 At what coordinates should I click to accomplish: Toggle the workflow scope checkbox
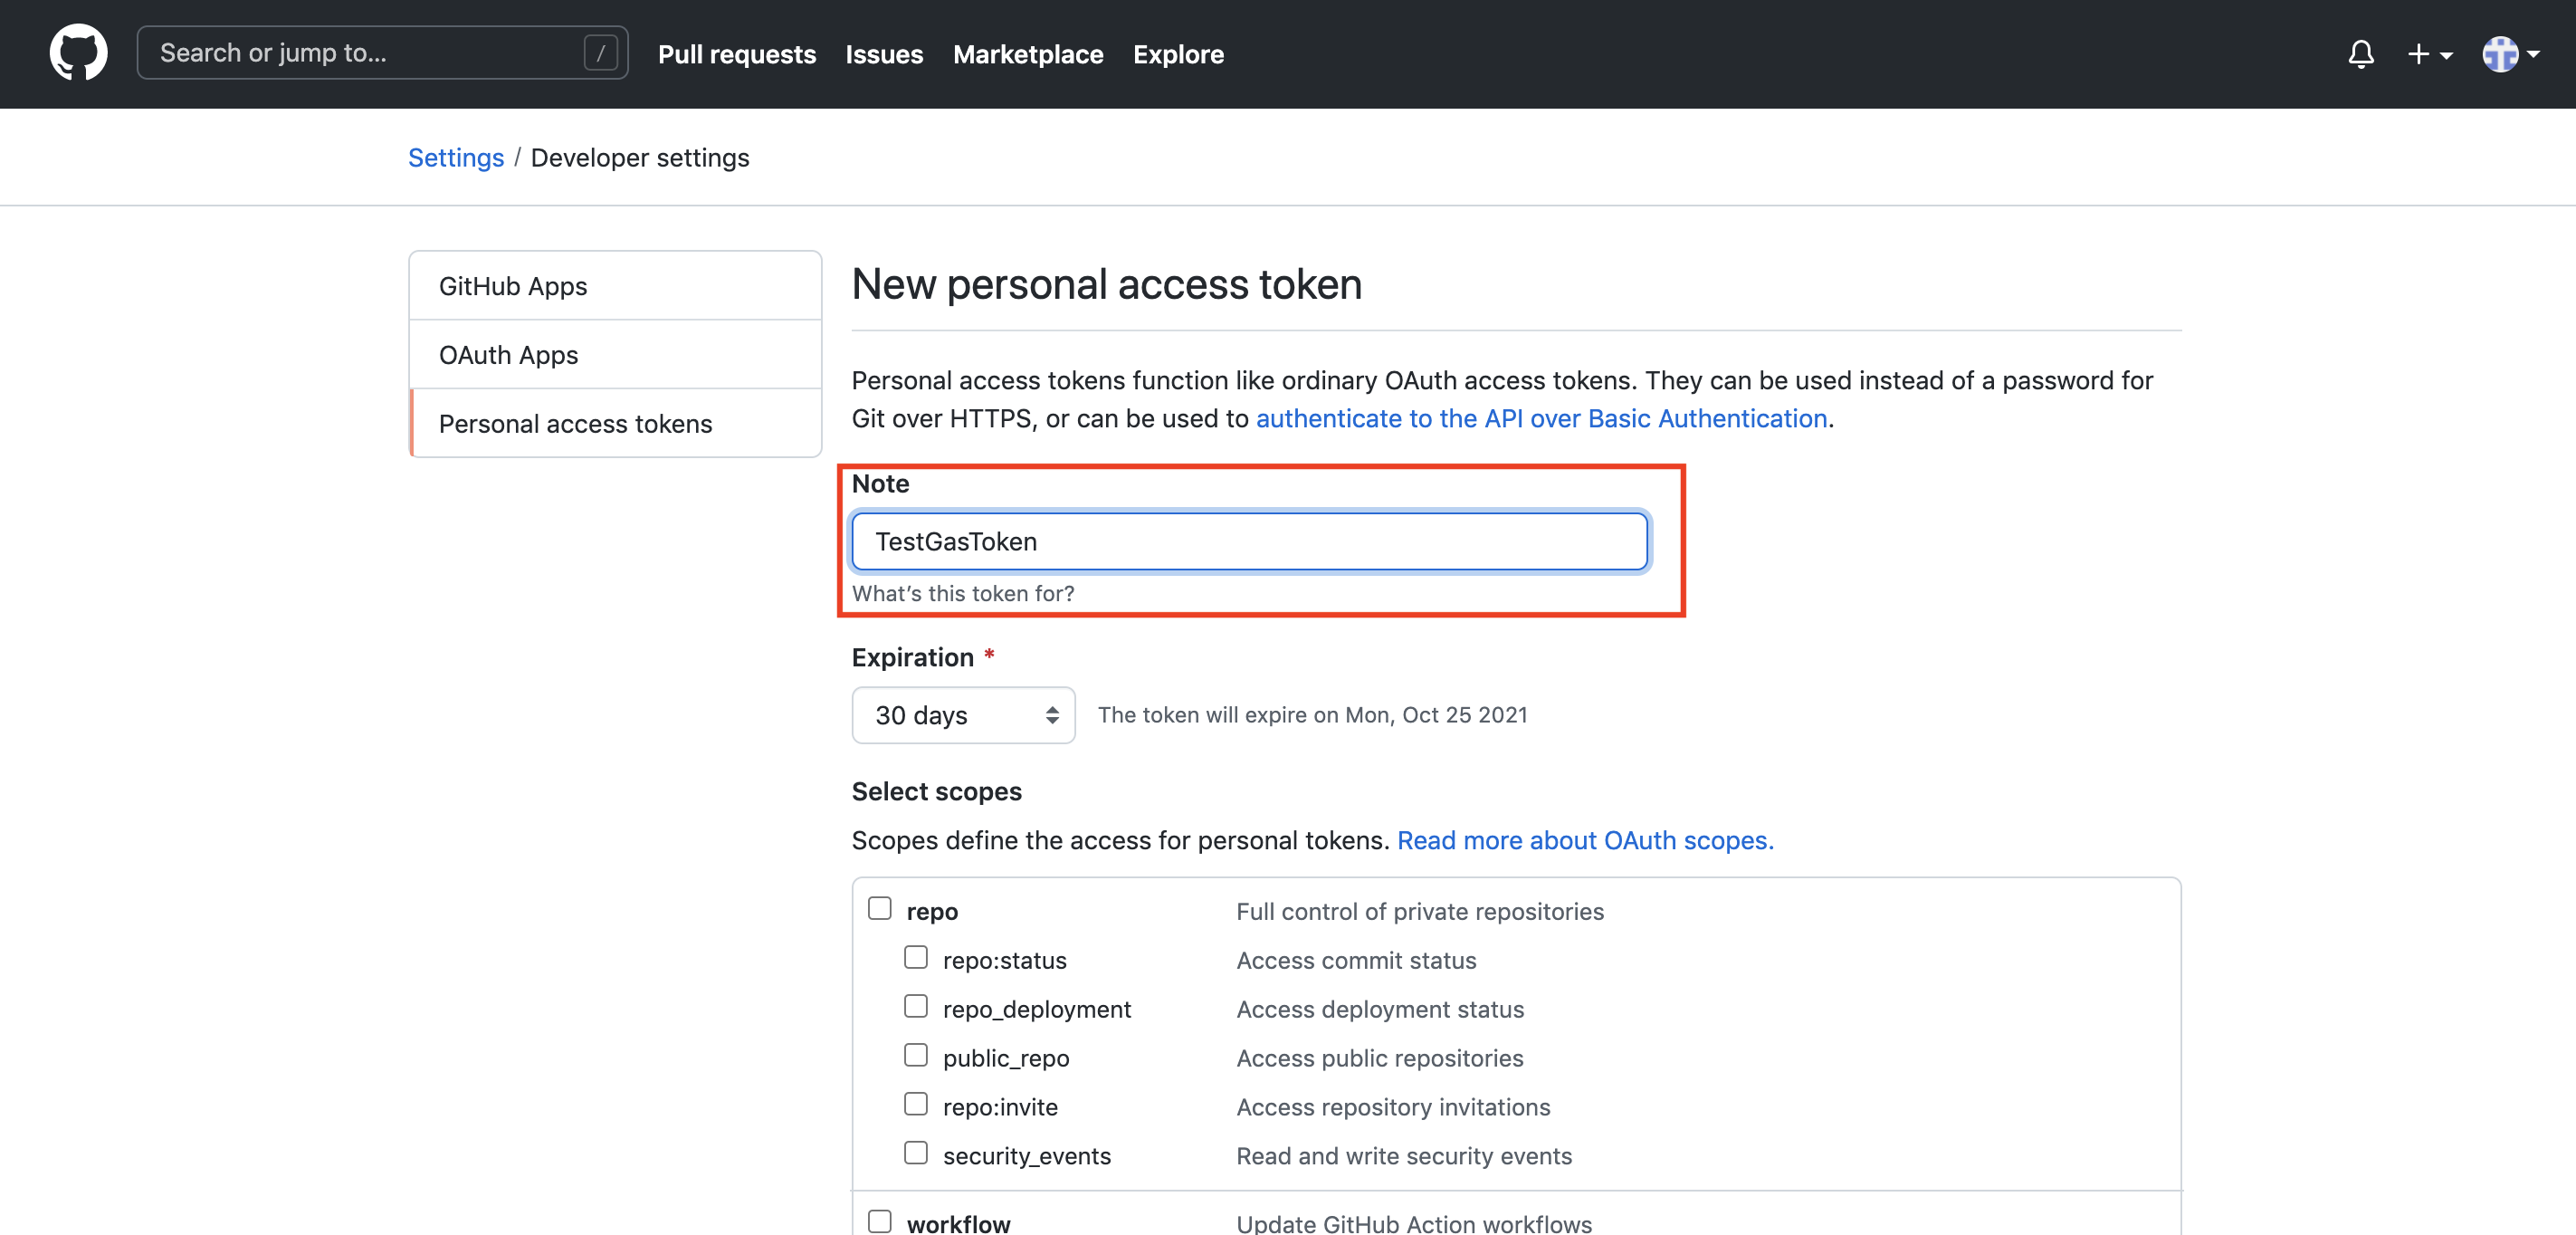pyautogui.click(x=879, y=1221)
